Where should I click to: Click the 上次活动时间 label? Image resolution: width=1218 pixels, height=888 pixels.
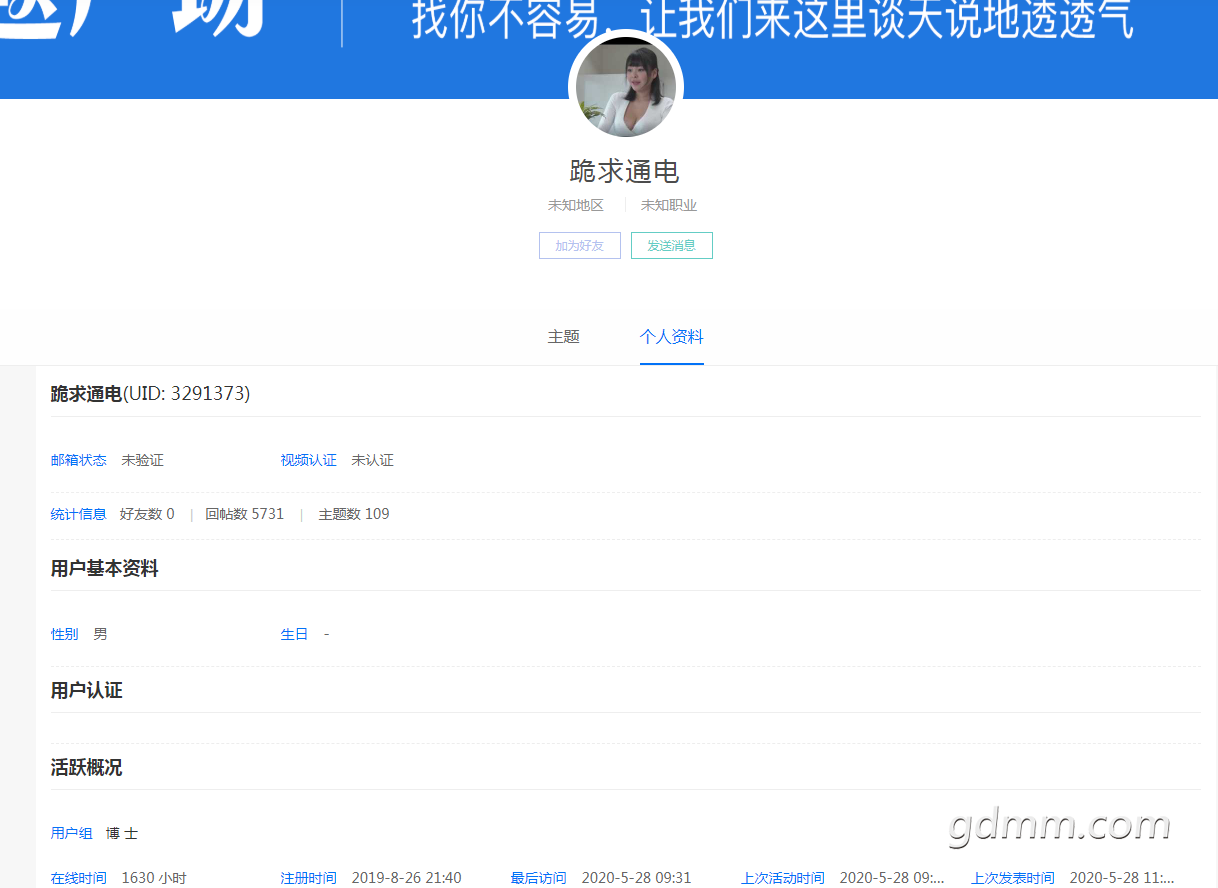click(x=783, y=878)
